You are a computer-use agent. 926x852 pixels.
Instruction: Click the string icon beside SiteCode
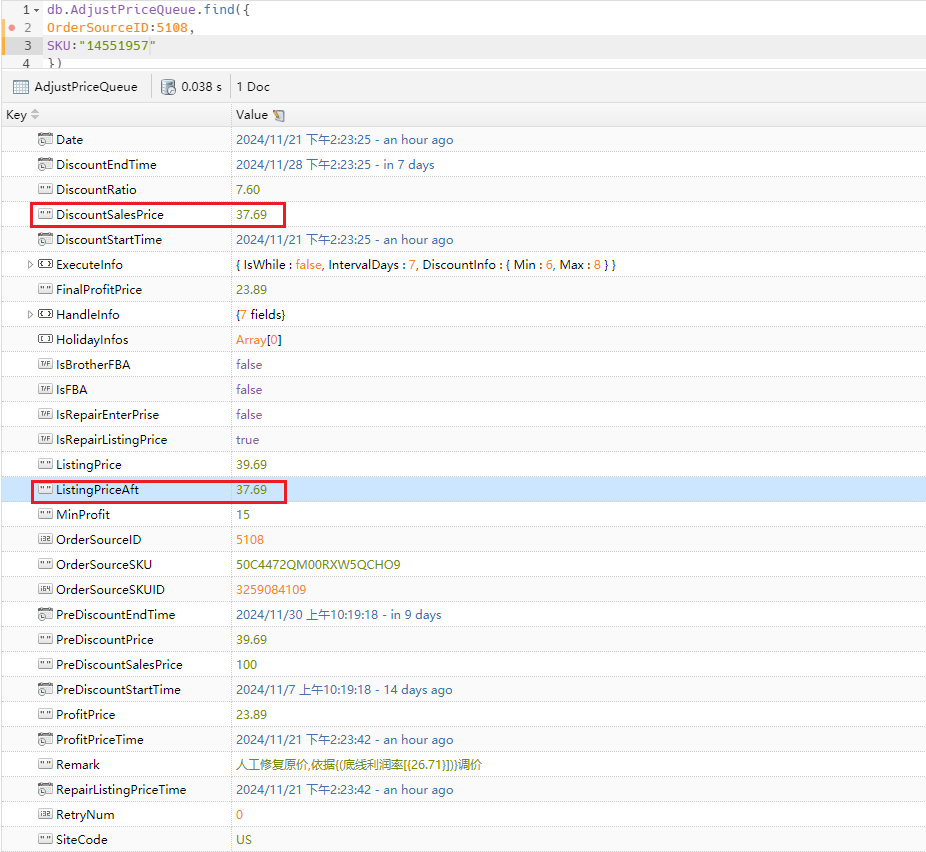[45, 838]
